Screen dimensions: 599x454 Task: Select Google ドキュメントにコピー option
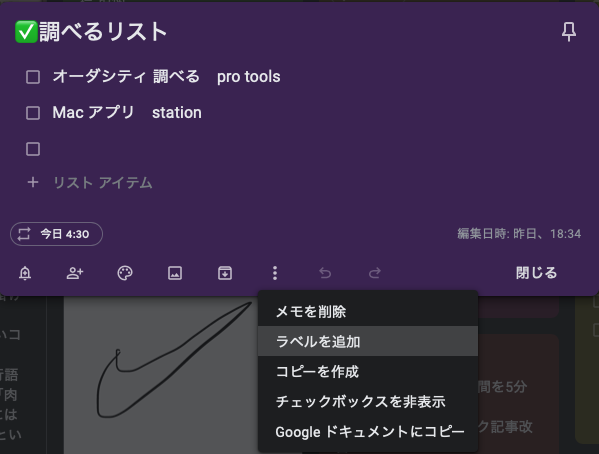click(368, 432)
